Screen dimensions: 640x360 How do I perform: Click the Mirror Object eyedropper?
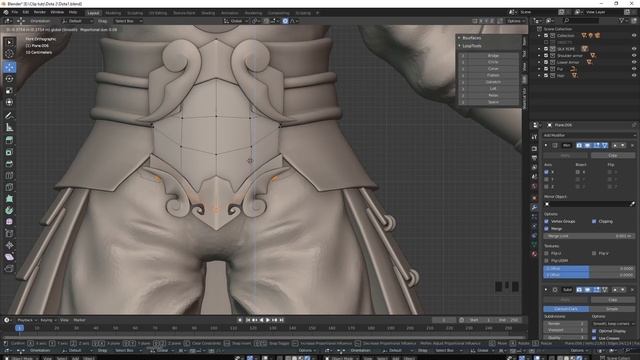(x=632, y=203)
